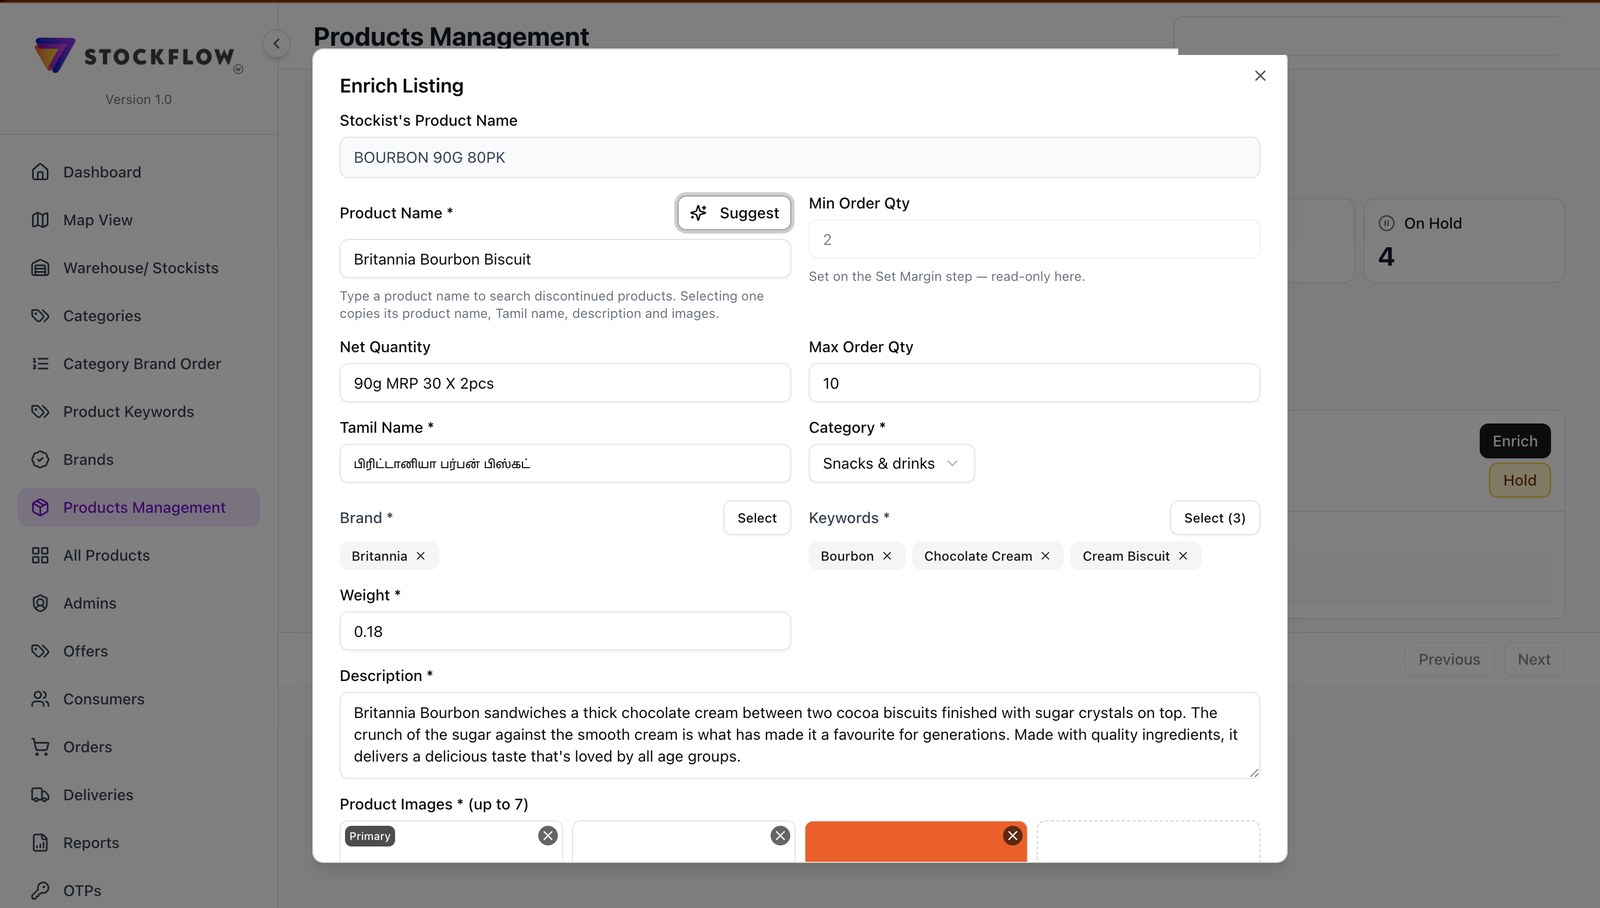Go to Consumers

139,700
